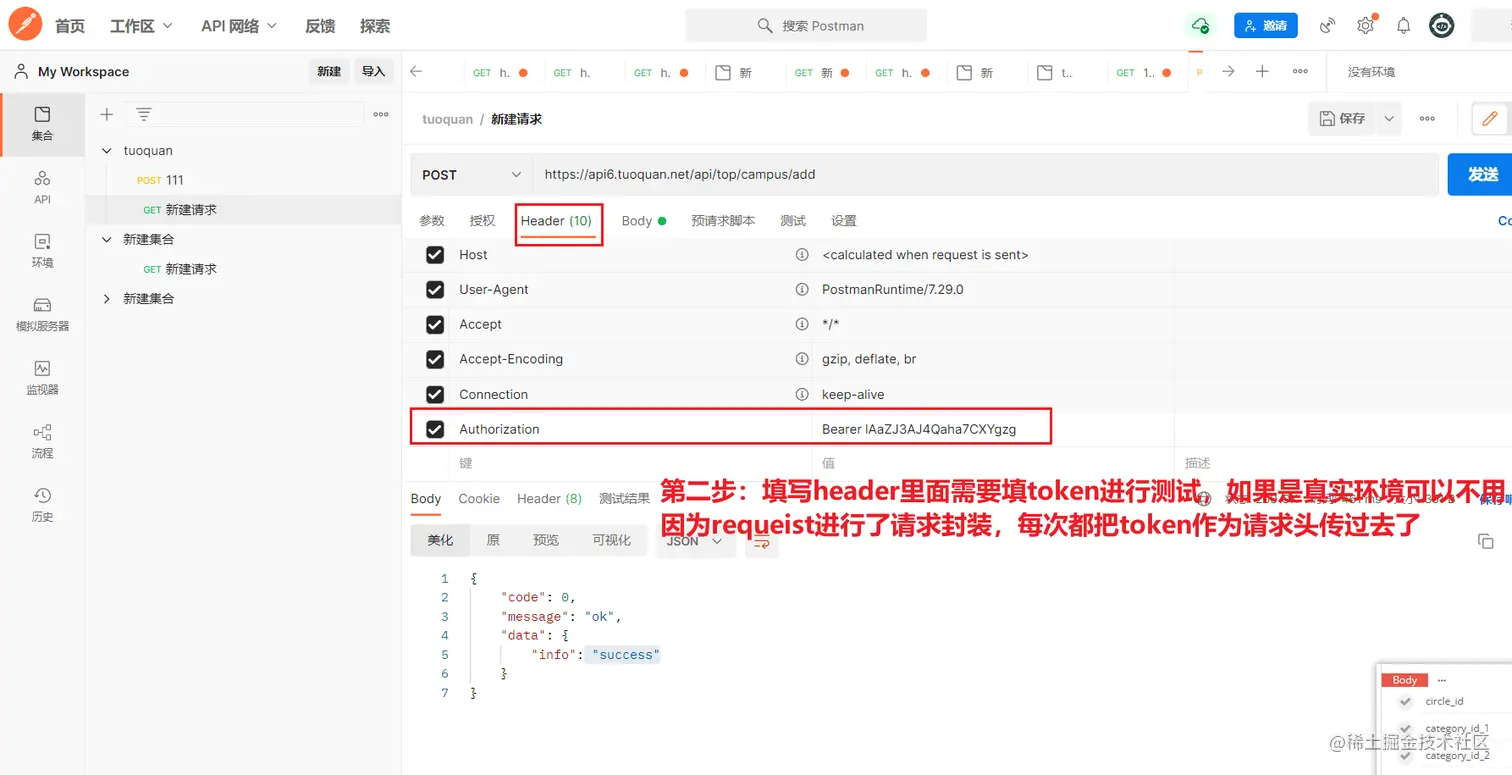This screenshot has height=775, width=1512.
Task: Select the 预览 response view
Action: click(x=546, y=540)
